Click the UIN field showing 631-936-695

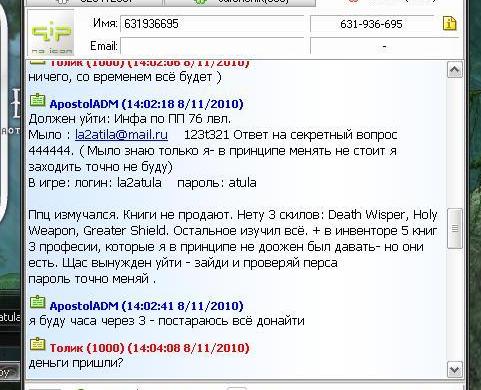[x=371, y=24]
